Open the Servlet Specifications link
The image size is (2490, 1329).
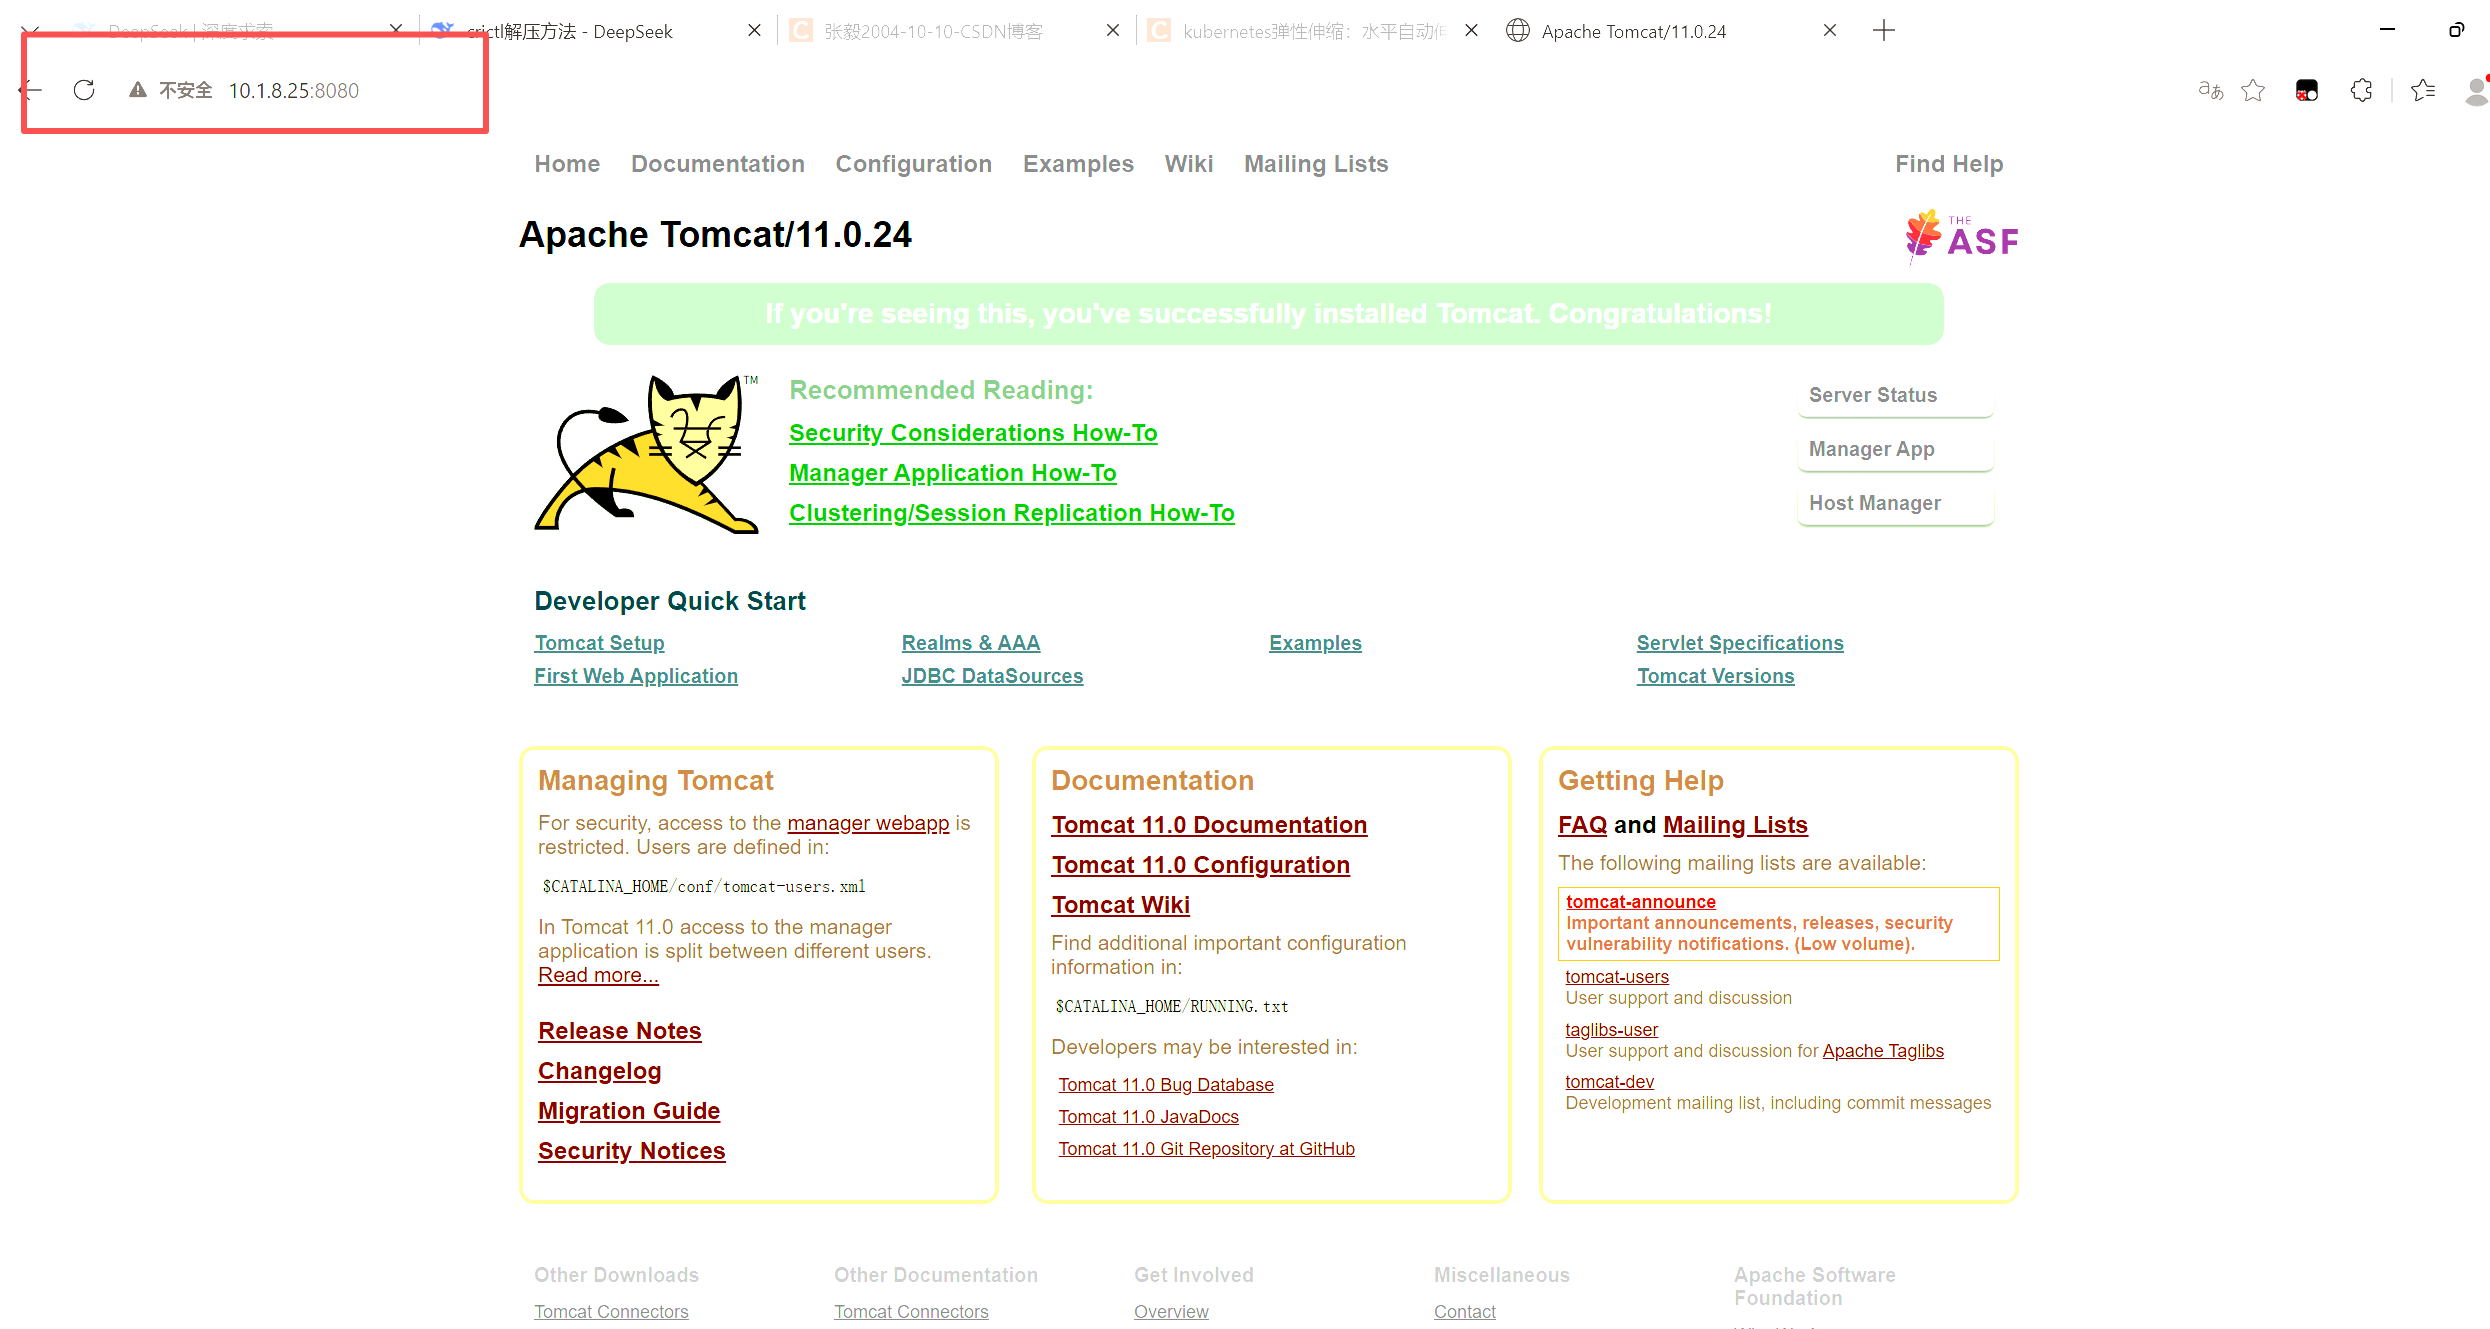pos(1740,643)
